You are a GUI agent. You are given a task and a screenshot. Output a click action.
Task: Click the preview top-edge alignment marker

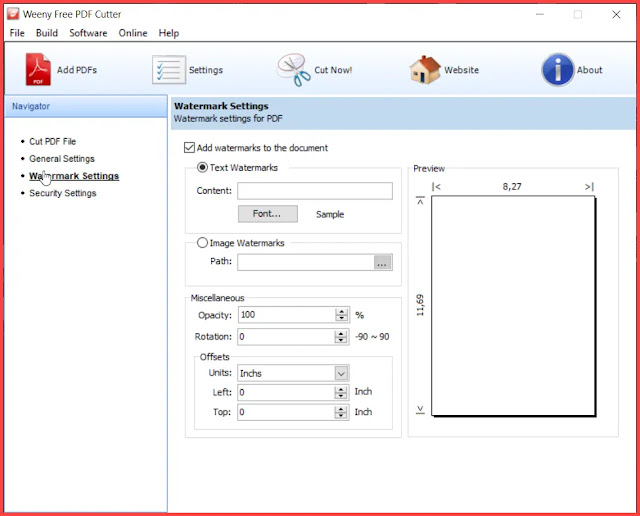(420, 201)
